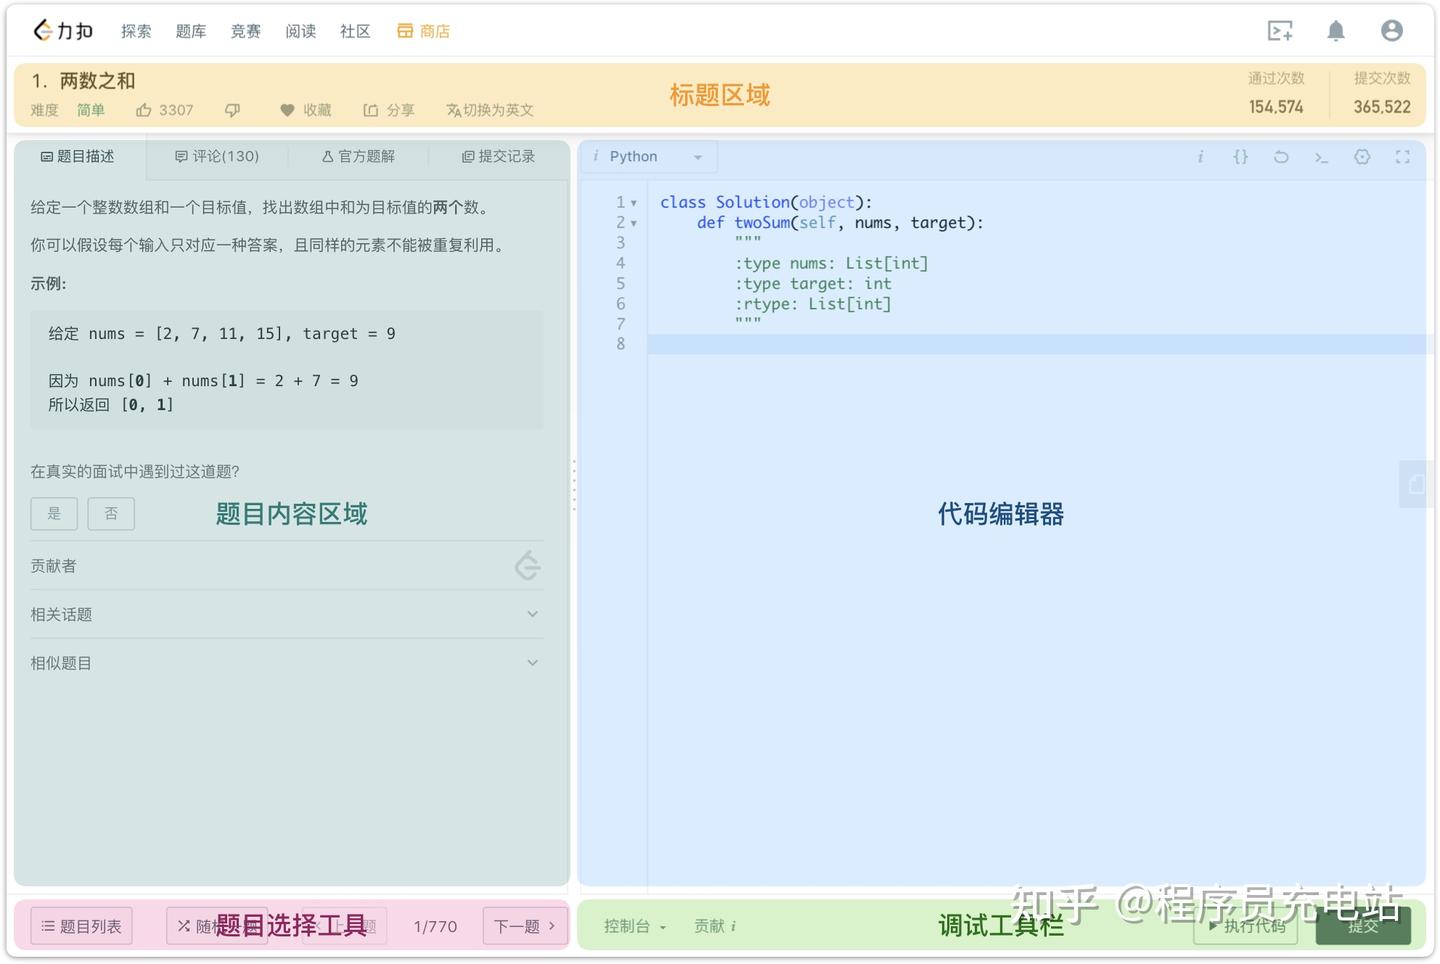This screenshot has width=1440, height=964.
Task: Click the terminal/shell icon above the editor
Action: coord(1322,157)
